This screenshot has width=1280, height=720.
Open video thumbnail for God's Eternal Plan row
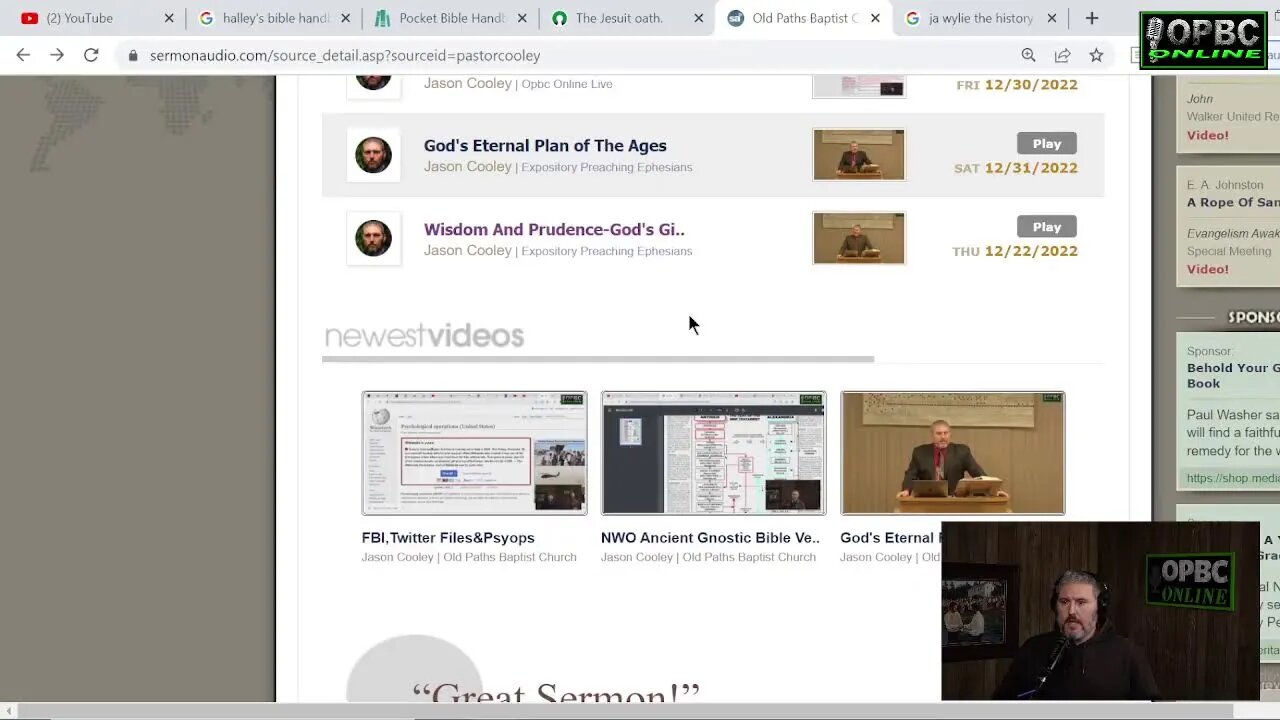click(859, 155)
